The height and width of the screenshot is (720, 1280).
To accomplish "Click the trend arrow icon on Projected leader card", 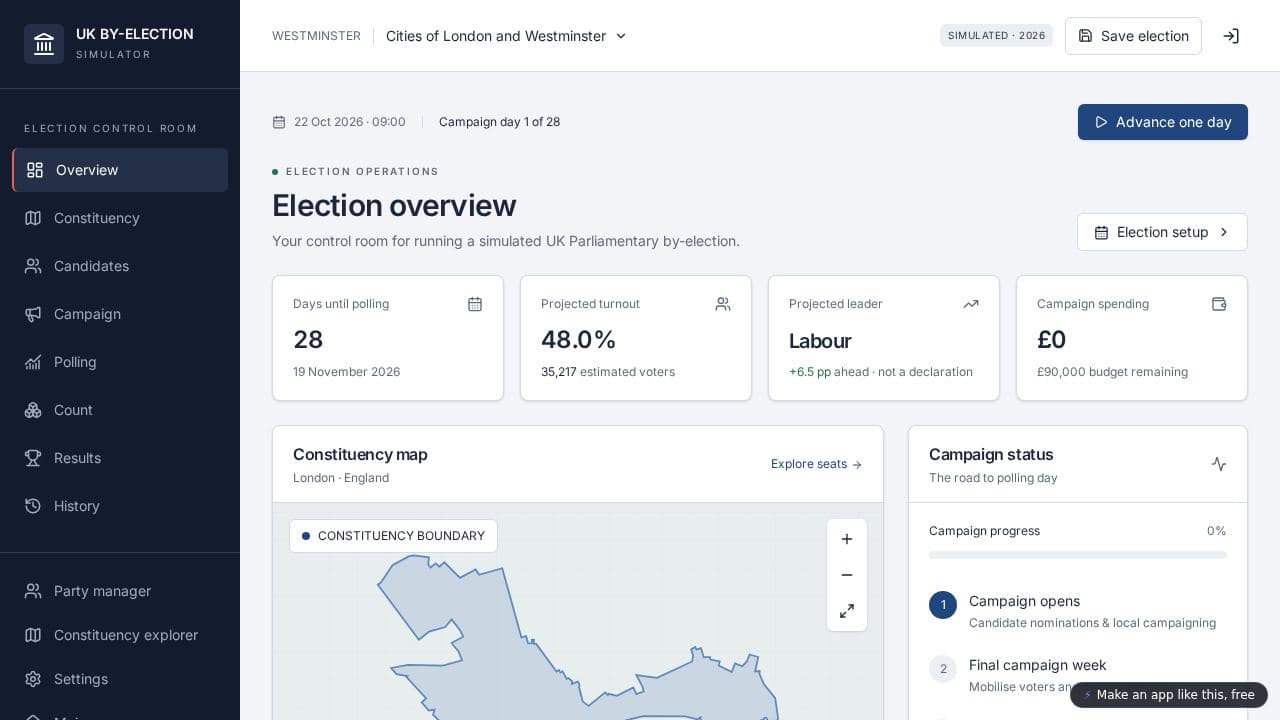I will [971, 304].
